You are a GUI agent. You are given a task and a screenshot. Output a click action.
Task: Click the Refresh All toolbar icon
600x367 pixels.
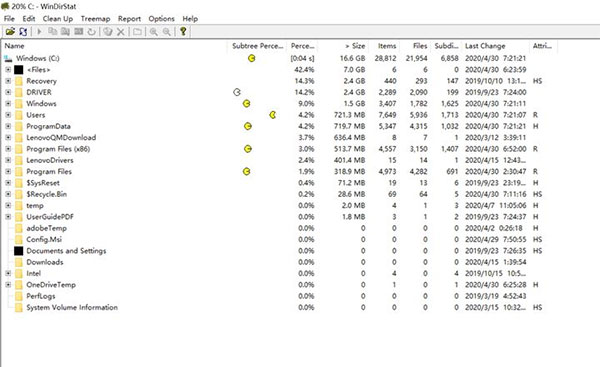pos(23,31)
